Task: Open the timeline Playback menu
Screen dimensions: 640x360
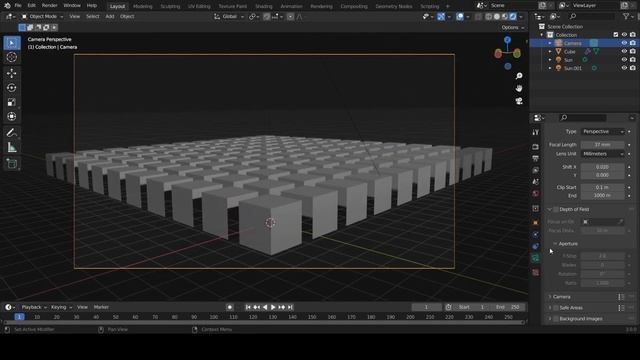Action: (x=34, y=307)
